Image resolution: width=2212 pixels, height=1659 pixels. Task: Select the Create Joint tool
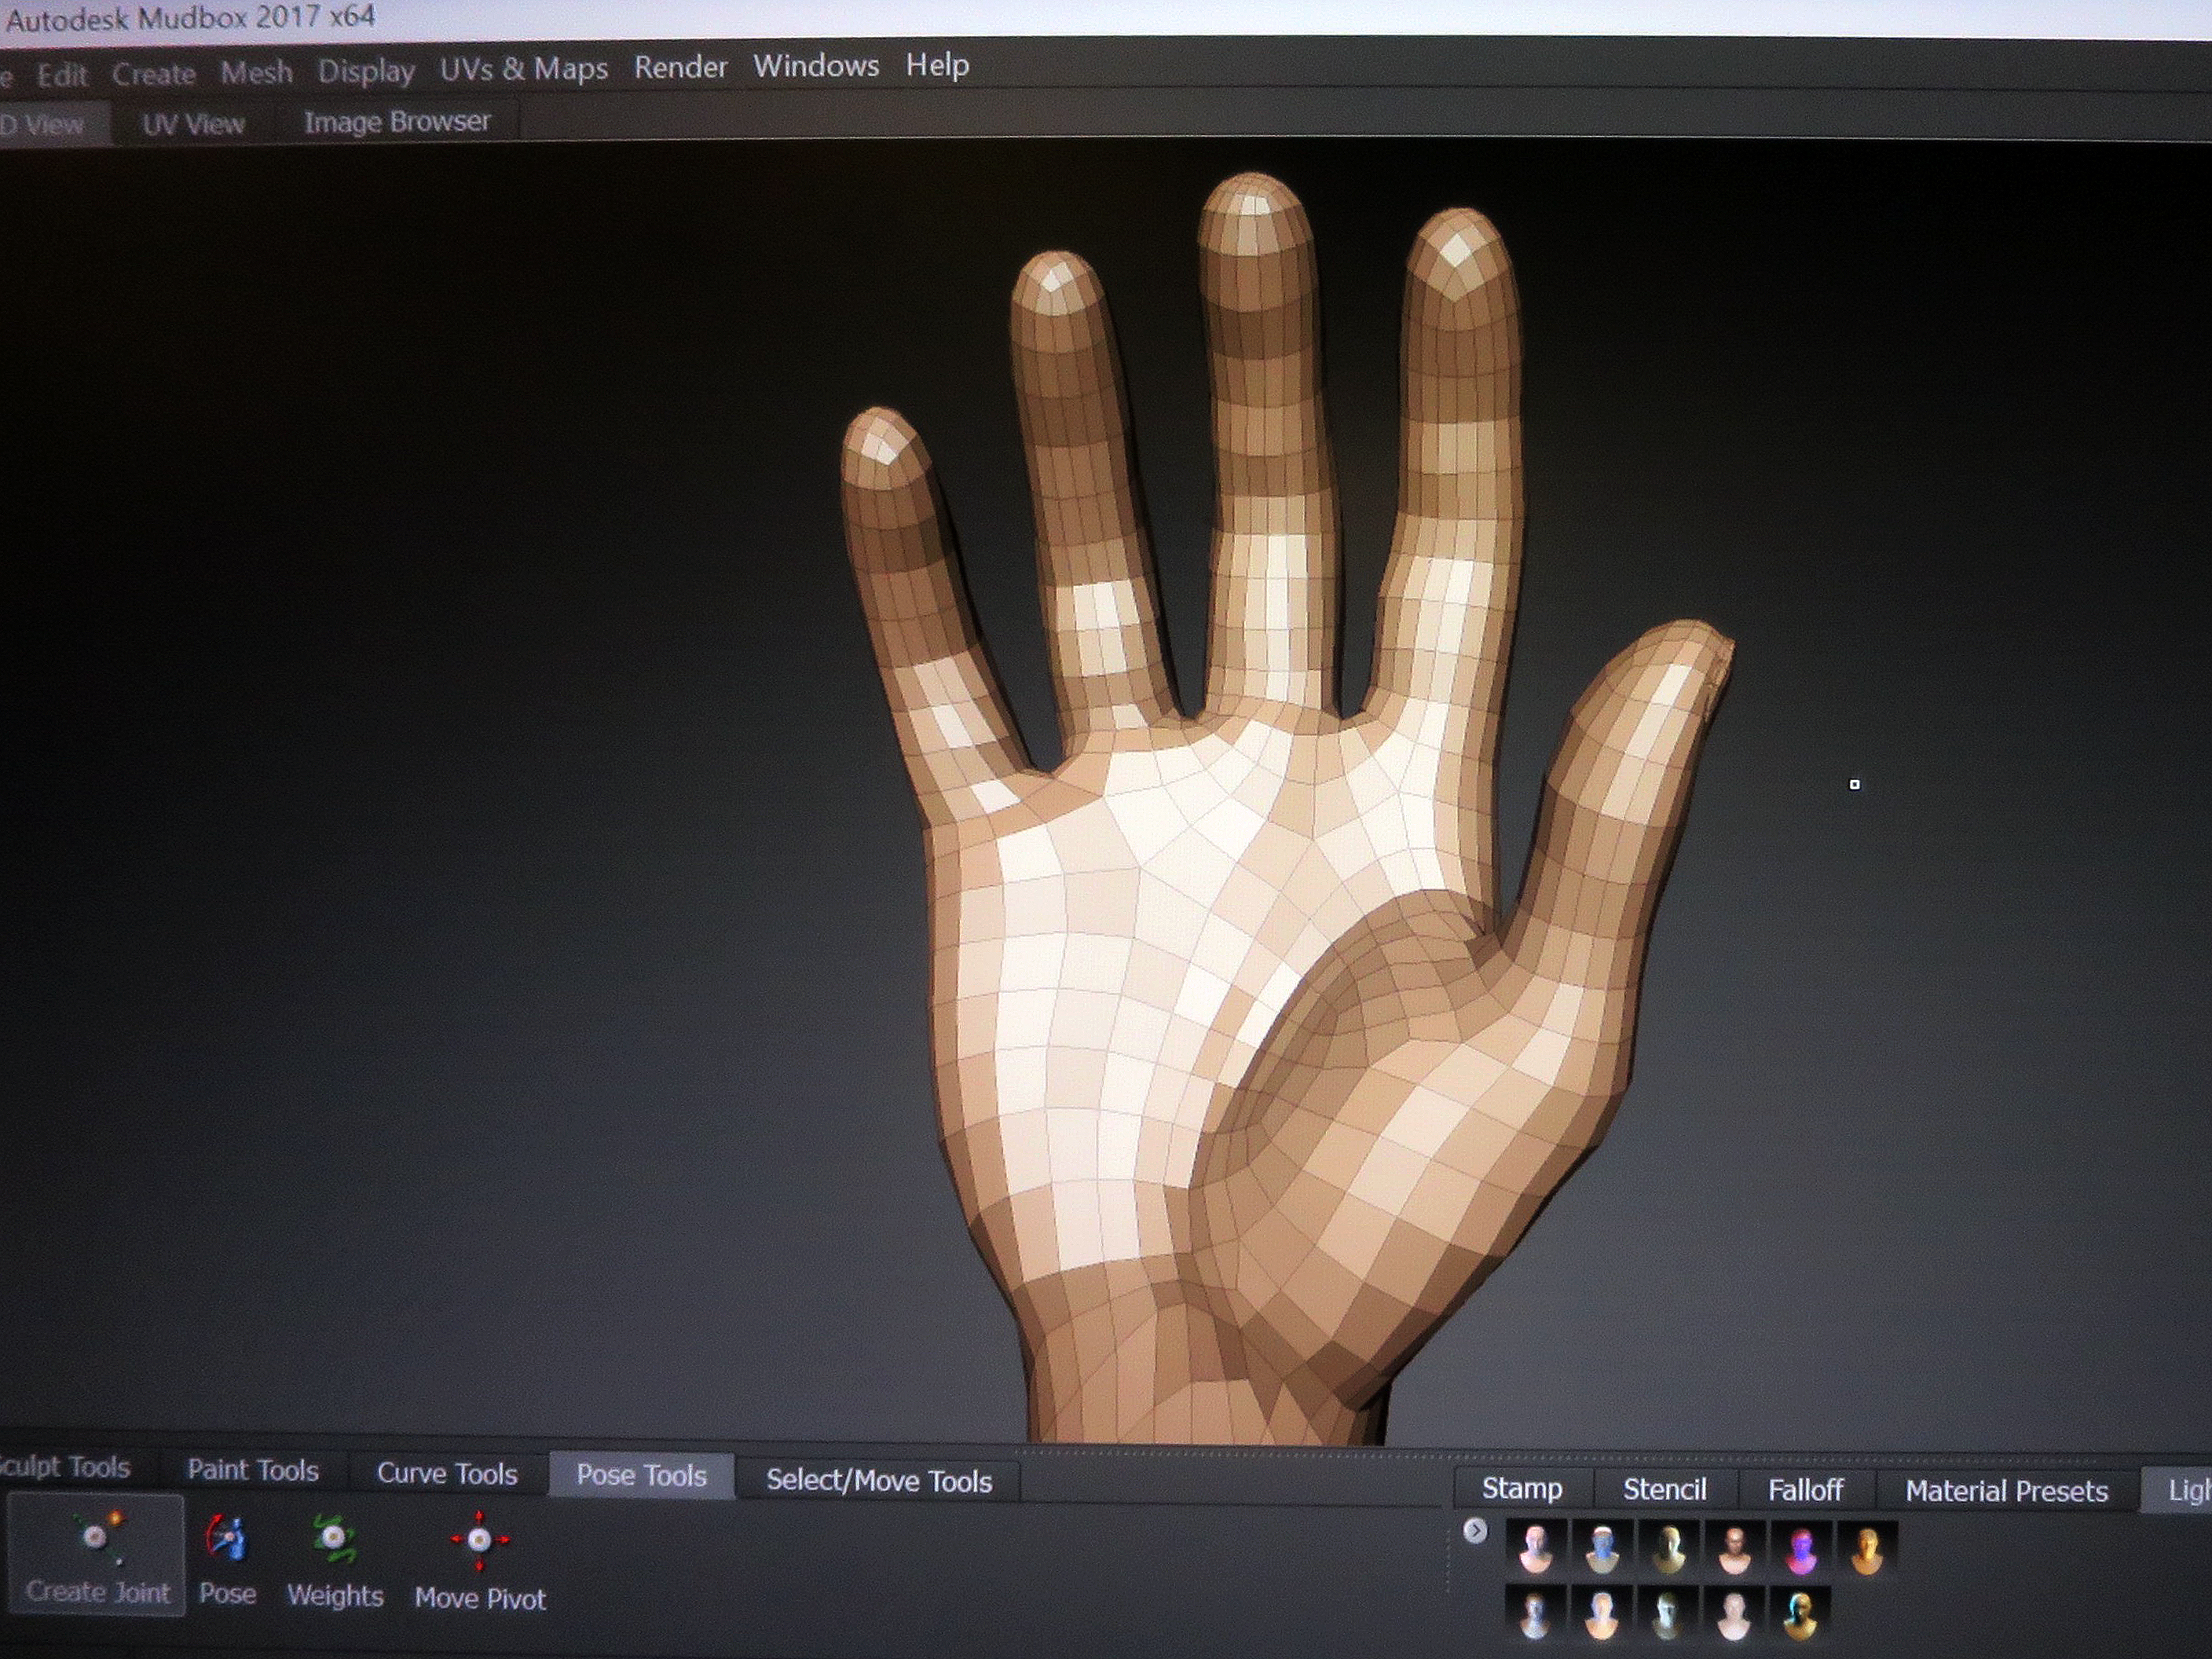pos(95,1553)
